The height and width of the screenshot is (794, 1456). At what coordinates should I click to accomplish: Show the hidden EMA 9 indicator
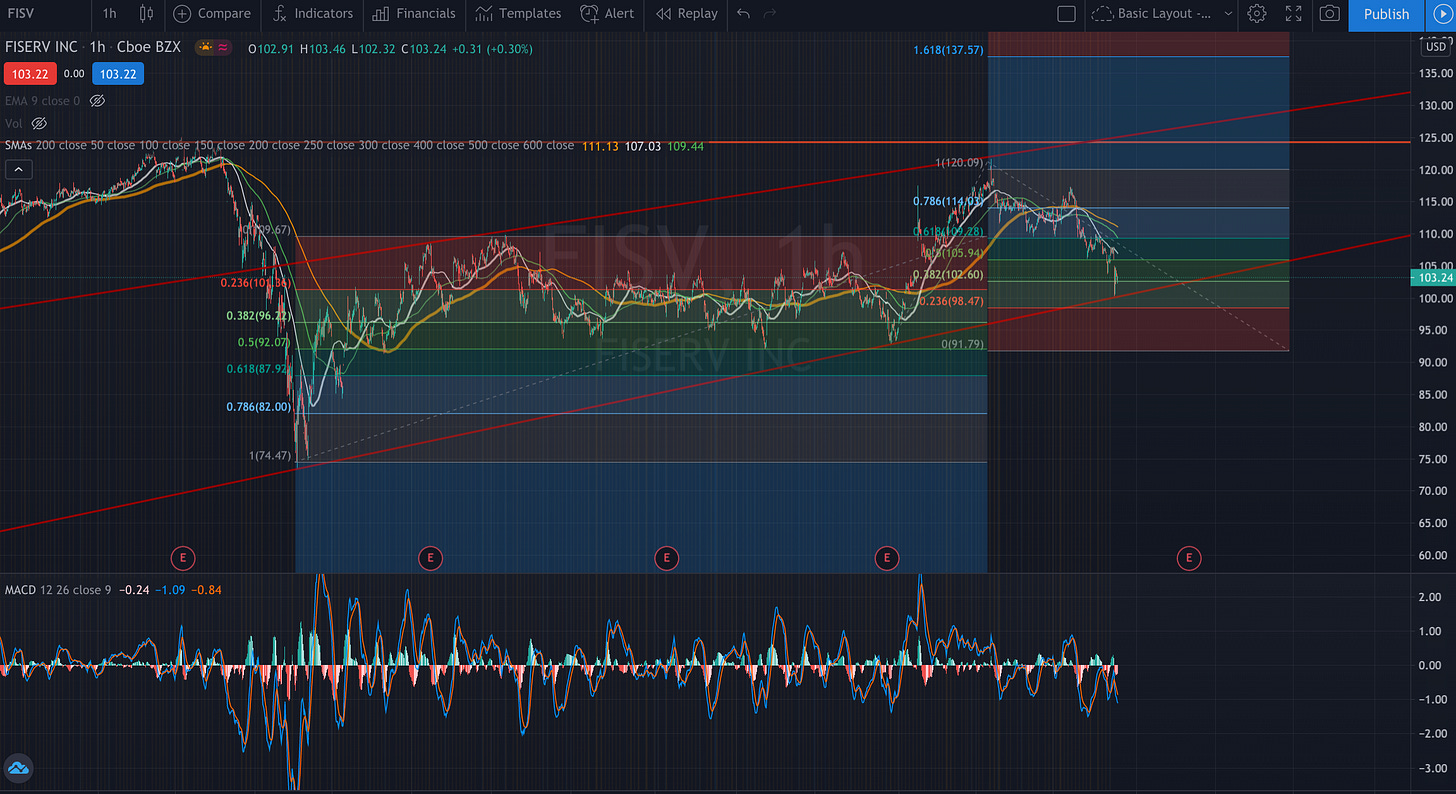[x=97, y=101]
